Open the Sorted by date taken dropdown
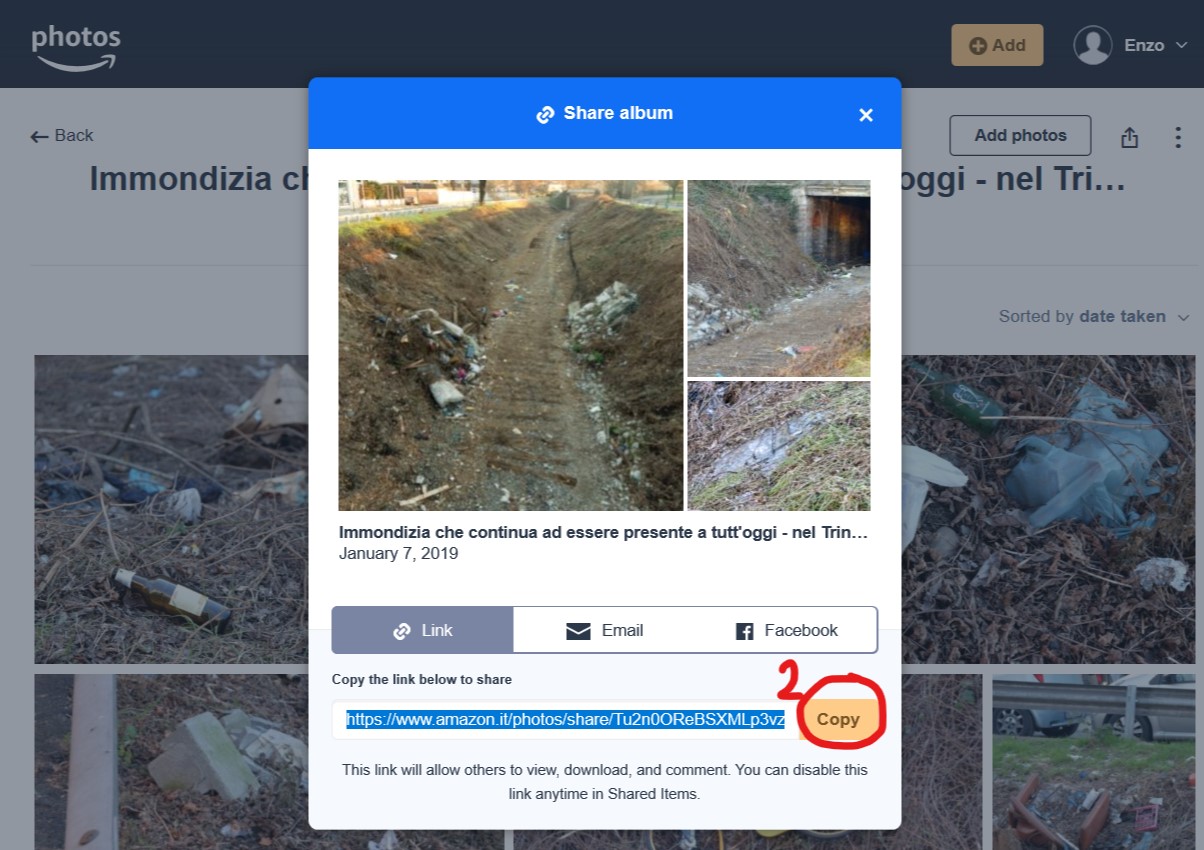1204x850 pixels. [x=1095, y=317]
